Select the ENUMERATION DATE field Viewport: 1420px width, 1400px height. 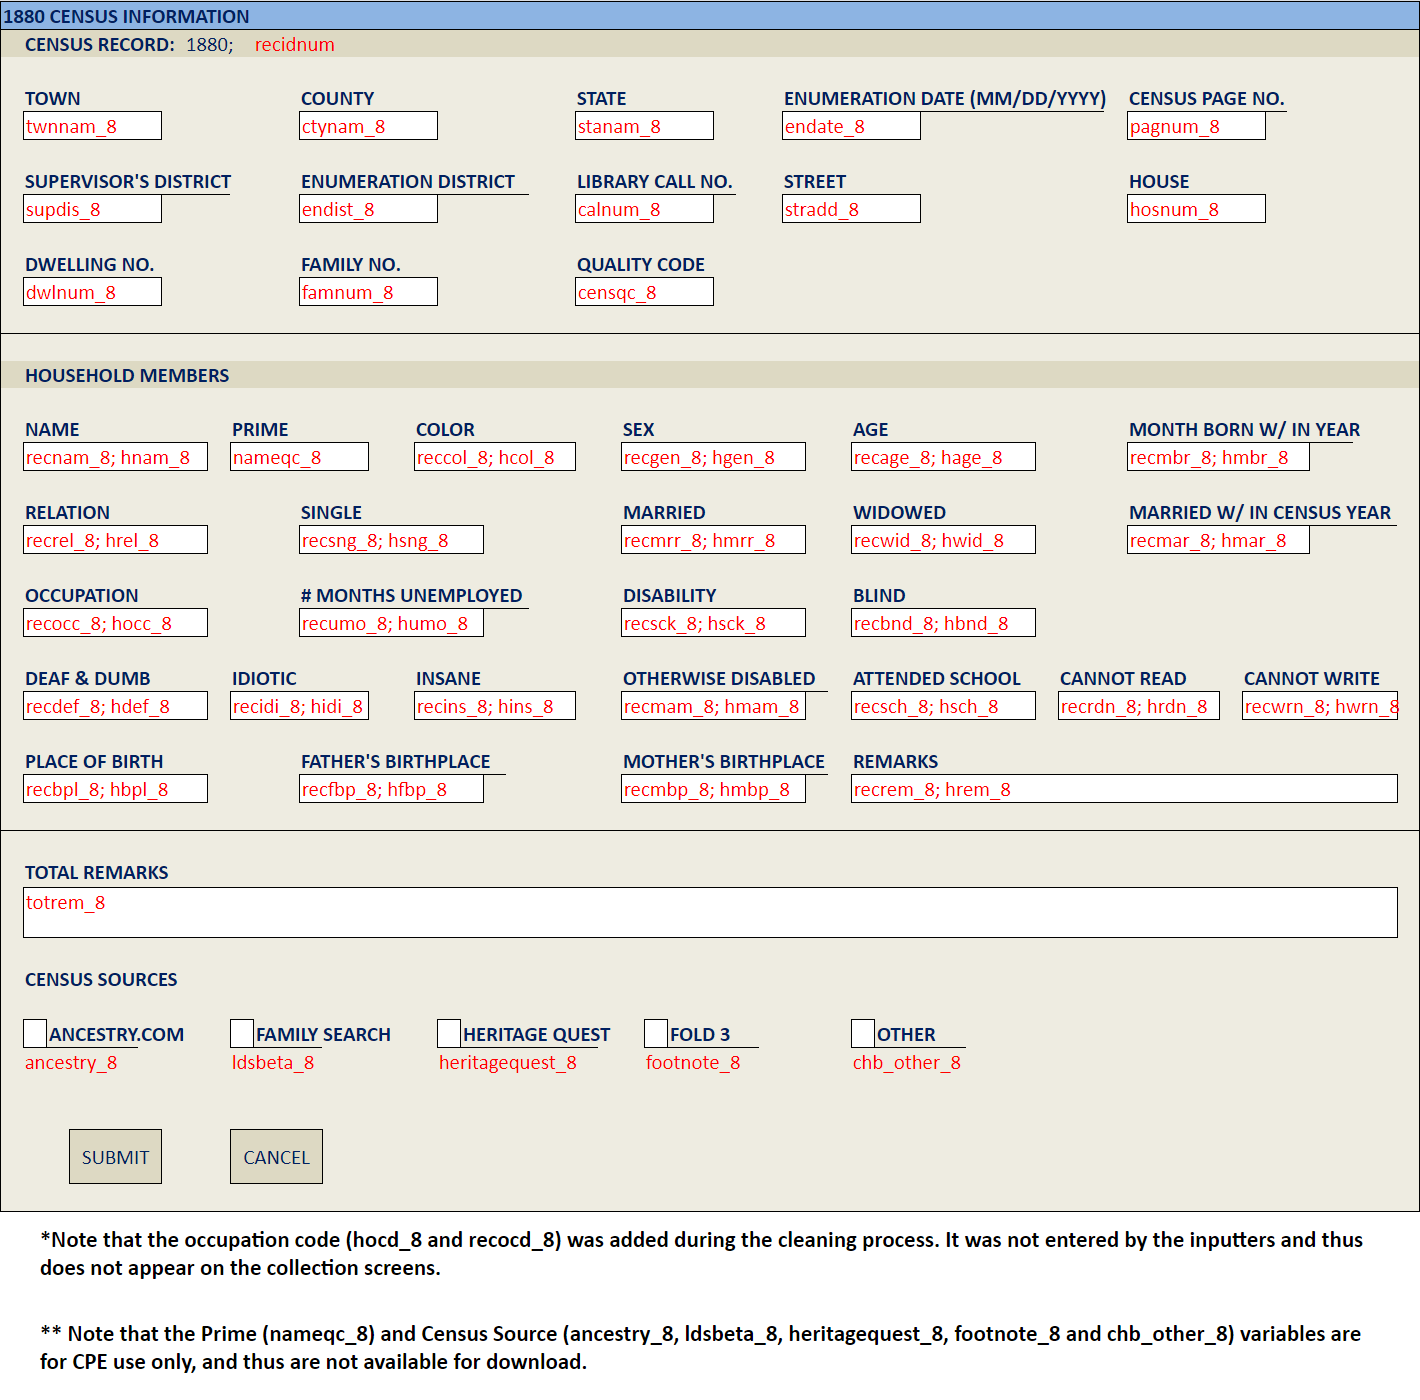[851, 126]
